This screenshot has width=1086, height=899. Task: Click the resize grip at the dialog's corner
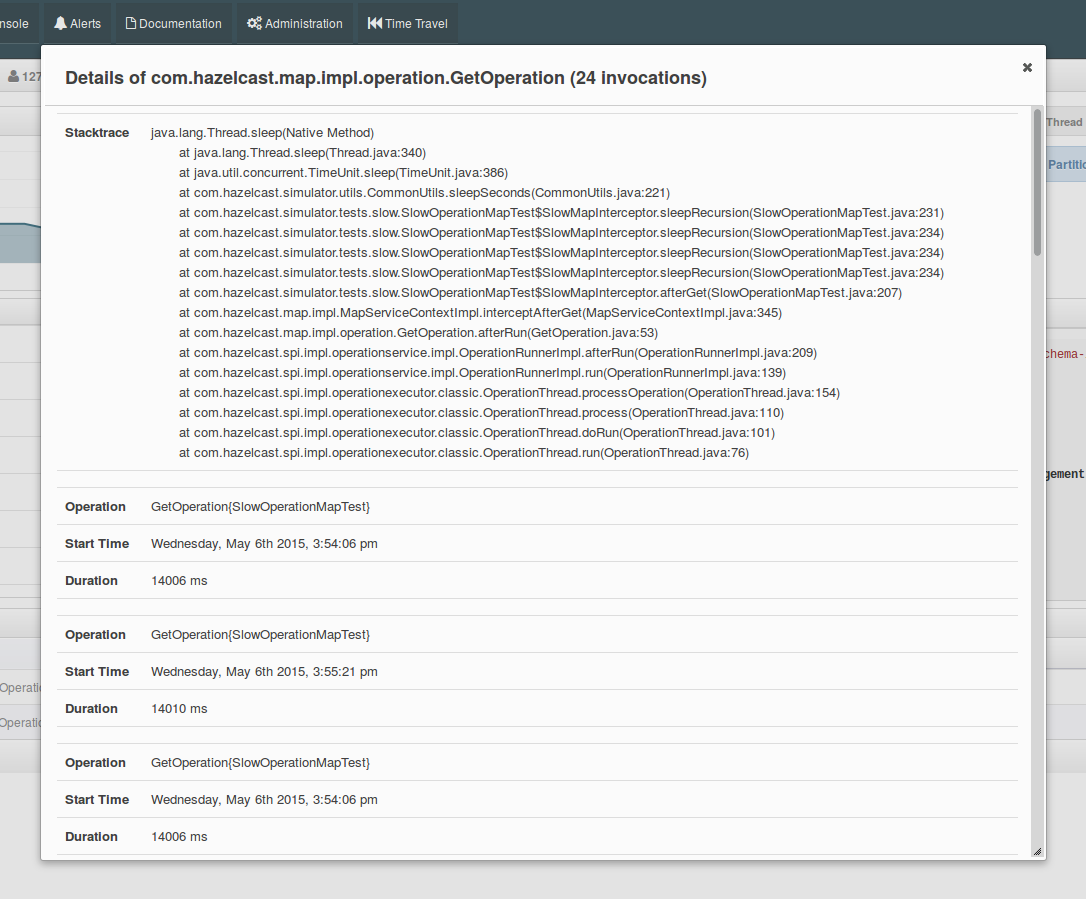point(1037,852)
